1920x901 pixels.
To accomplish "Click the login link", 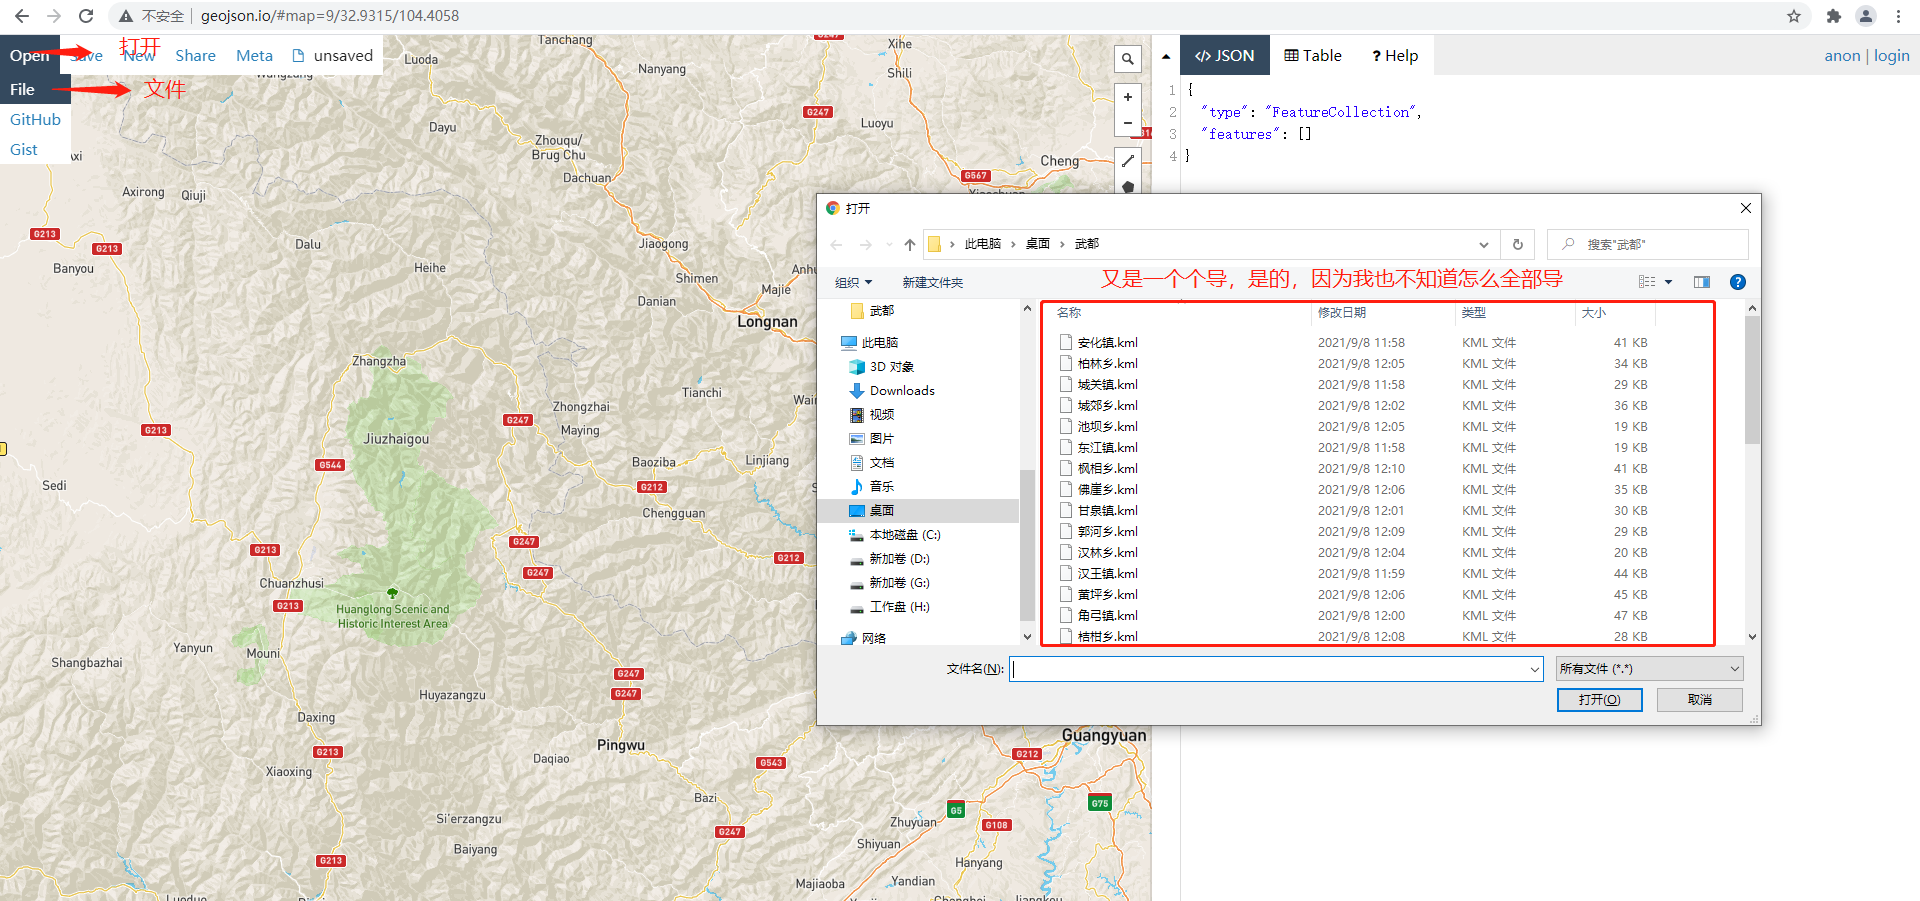I will 1891,55.
